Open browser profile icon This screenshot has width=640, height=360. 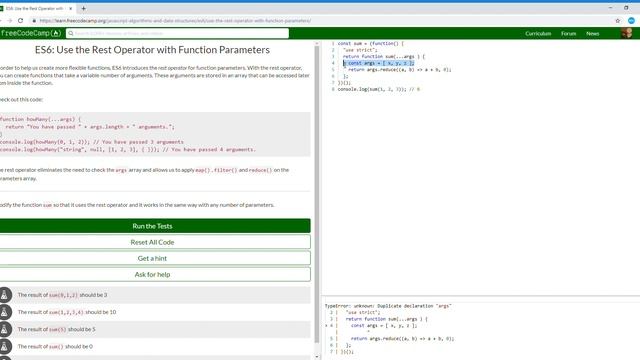click(x=631, y=20)
